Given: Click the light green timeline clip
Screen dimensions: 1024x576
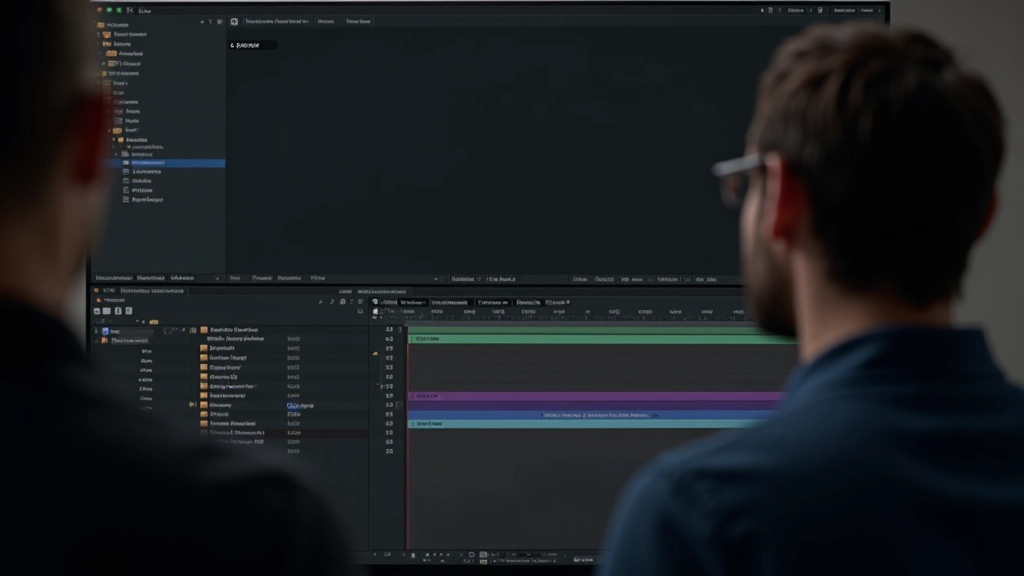Looking at the screenshot, I should coord(601,339).
